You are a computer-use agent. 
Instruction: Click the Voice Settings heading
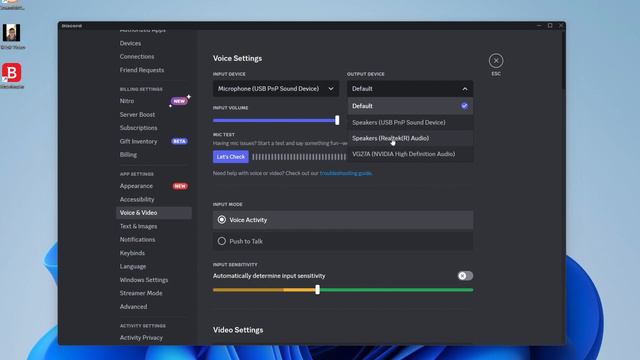(237, 58)
